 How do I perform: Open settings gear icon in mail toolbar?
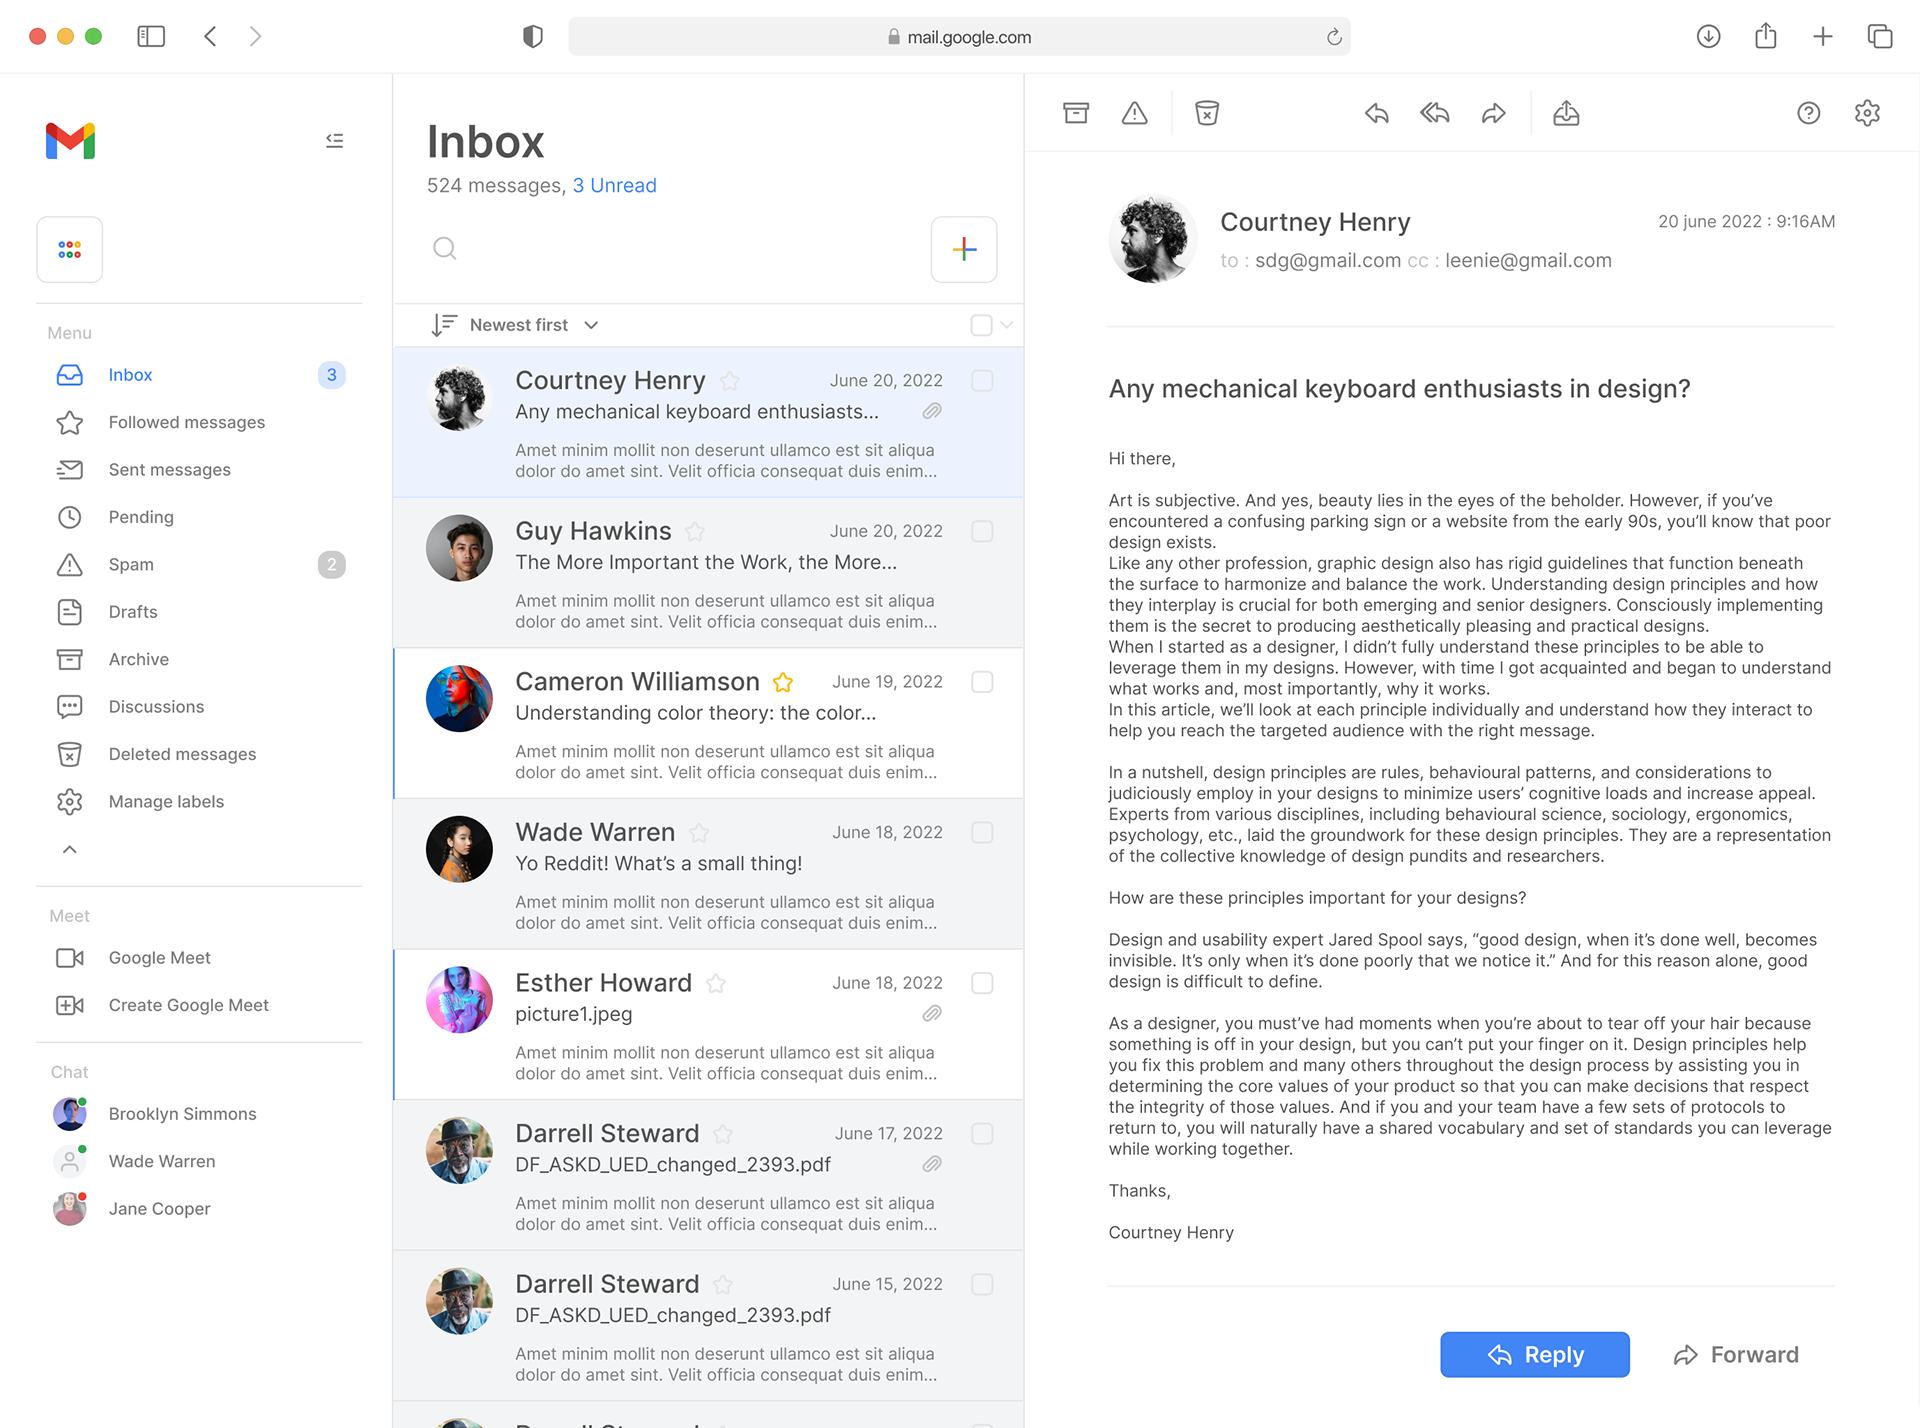pos(1867,113)
